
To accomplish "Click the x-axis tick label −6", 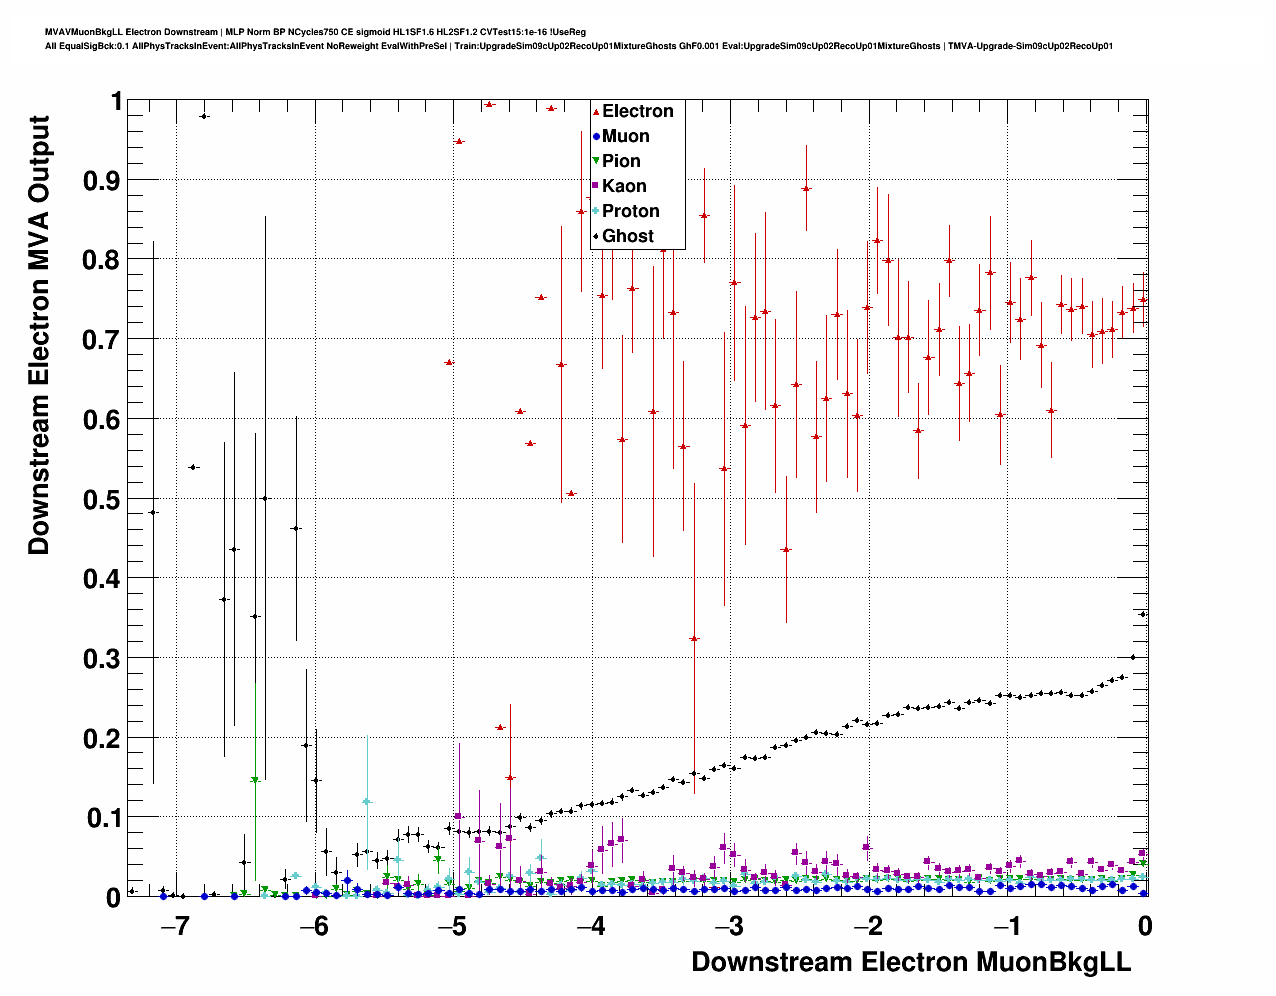I will (314, 926).
